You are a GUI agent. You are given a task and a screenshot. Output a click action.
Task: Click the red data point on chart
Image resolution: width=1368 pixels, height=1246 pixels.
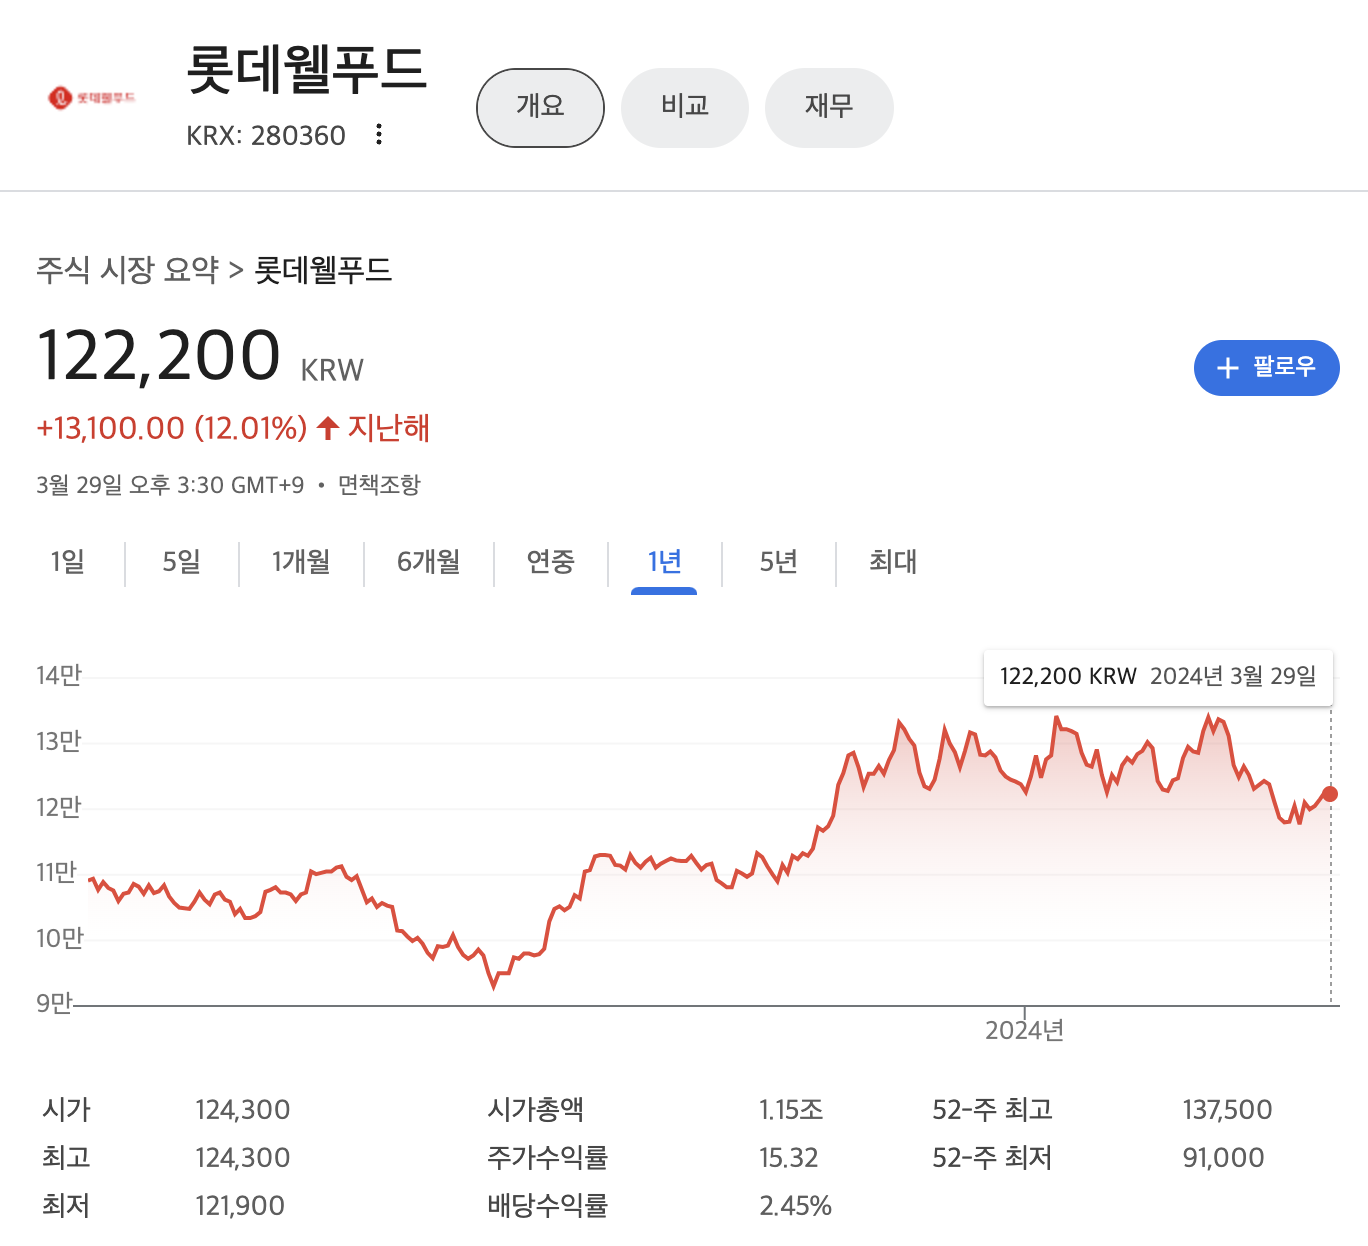[x=1329, y=794]
